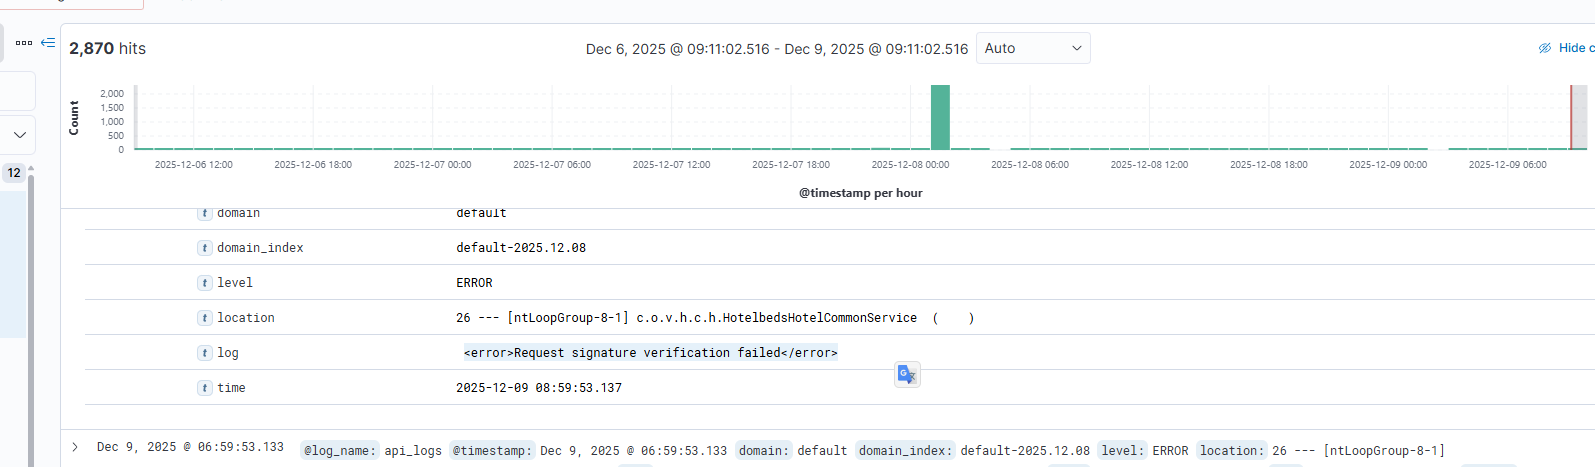Viewport: 1595px width, 467px height.
Task: Click the three-squares options icon
Action: [24, 43]
